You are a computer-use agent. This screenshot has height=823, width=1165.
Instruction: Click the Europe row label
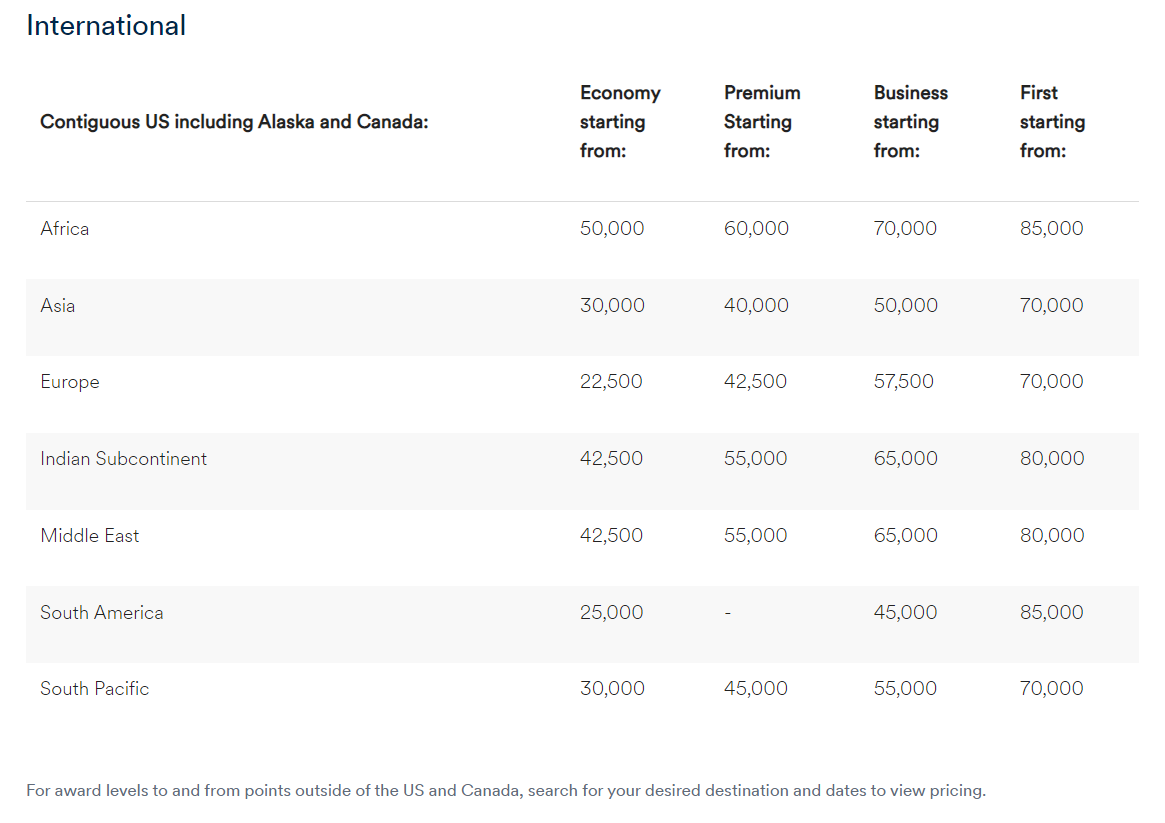(x=70, y=382)
